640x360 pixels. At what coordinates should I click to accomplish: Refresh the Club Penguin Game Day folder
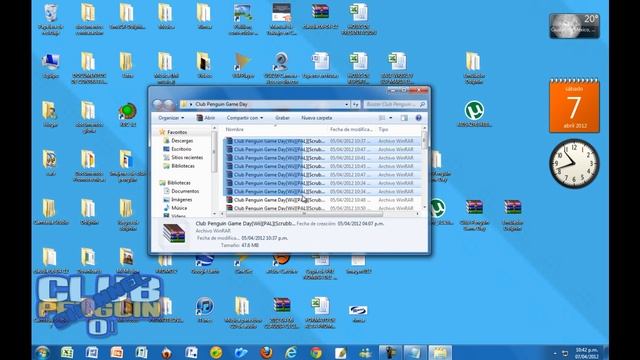(356, 104)
